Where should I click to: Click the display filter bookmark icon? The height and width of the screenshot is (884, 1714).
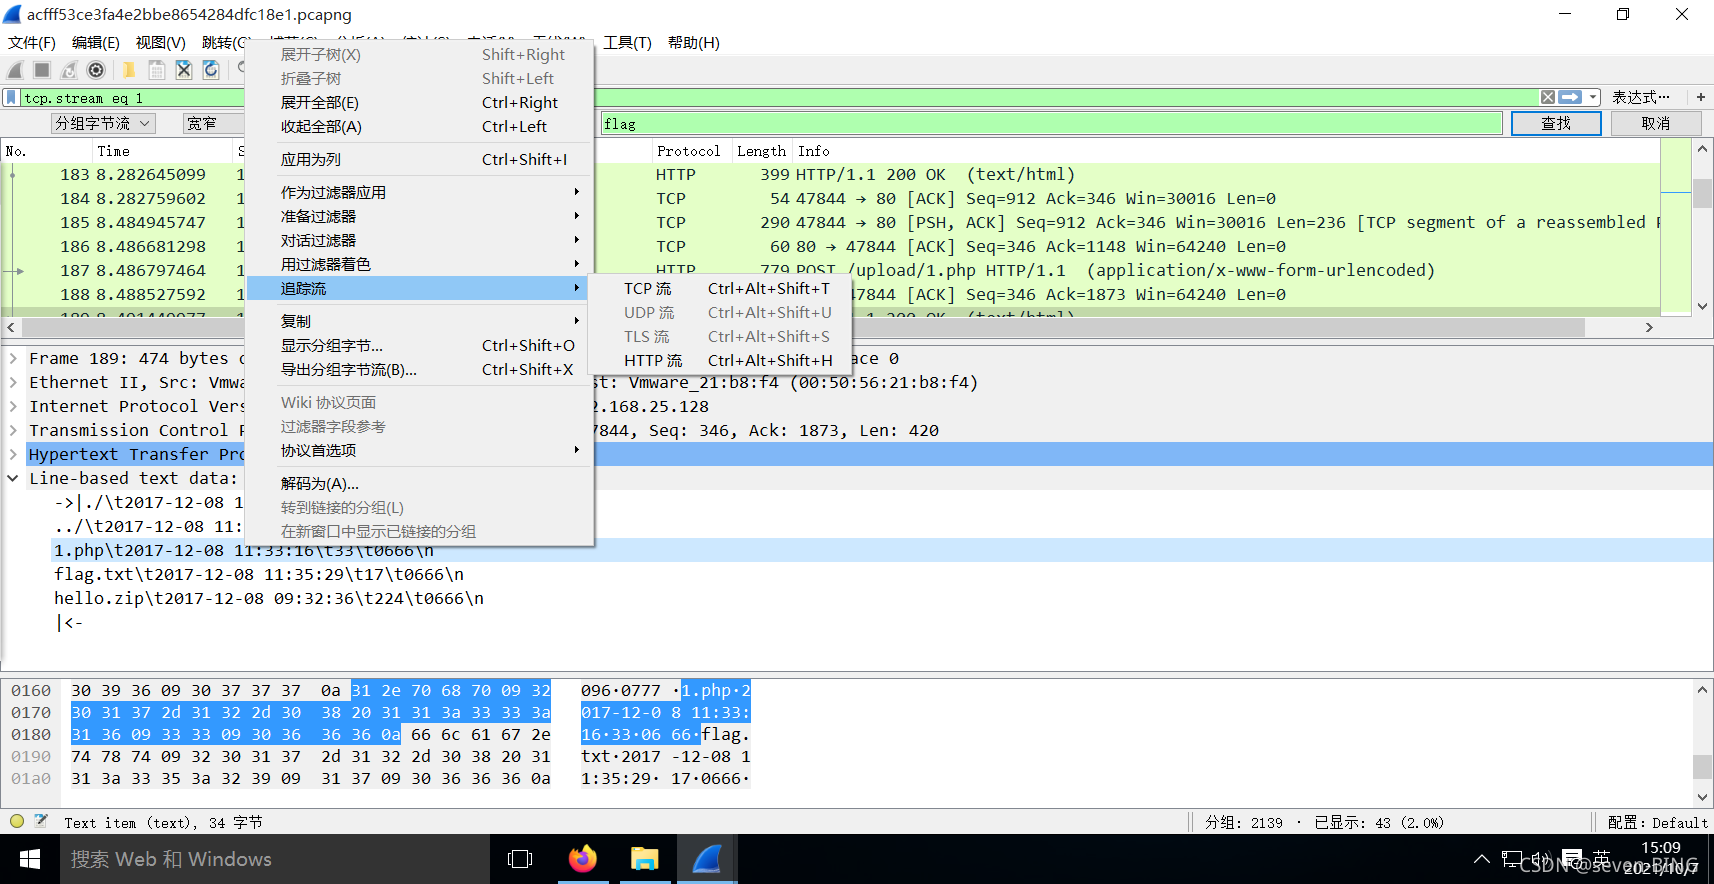coord(11,97)
